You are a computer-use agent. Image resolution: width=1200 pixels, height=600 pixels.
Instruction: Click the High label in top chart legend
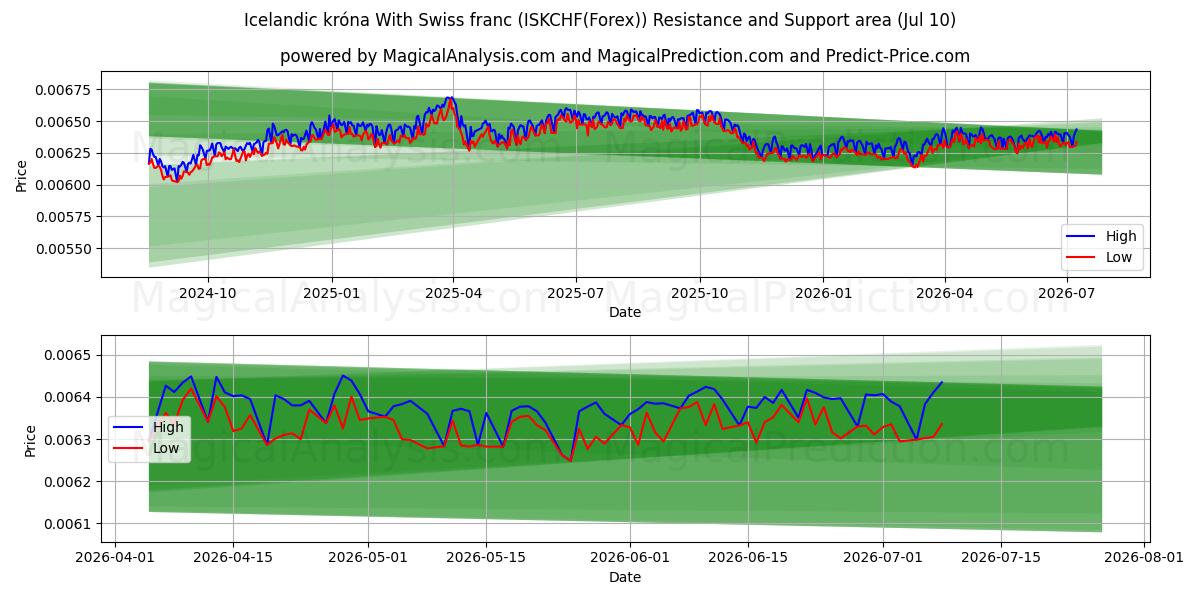[1121, 237]
